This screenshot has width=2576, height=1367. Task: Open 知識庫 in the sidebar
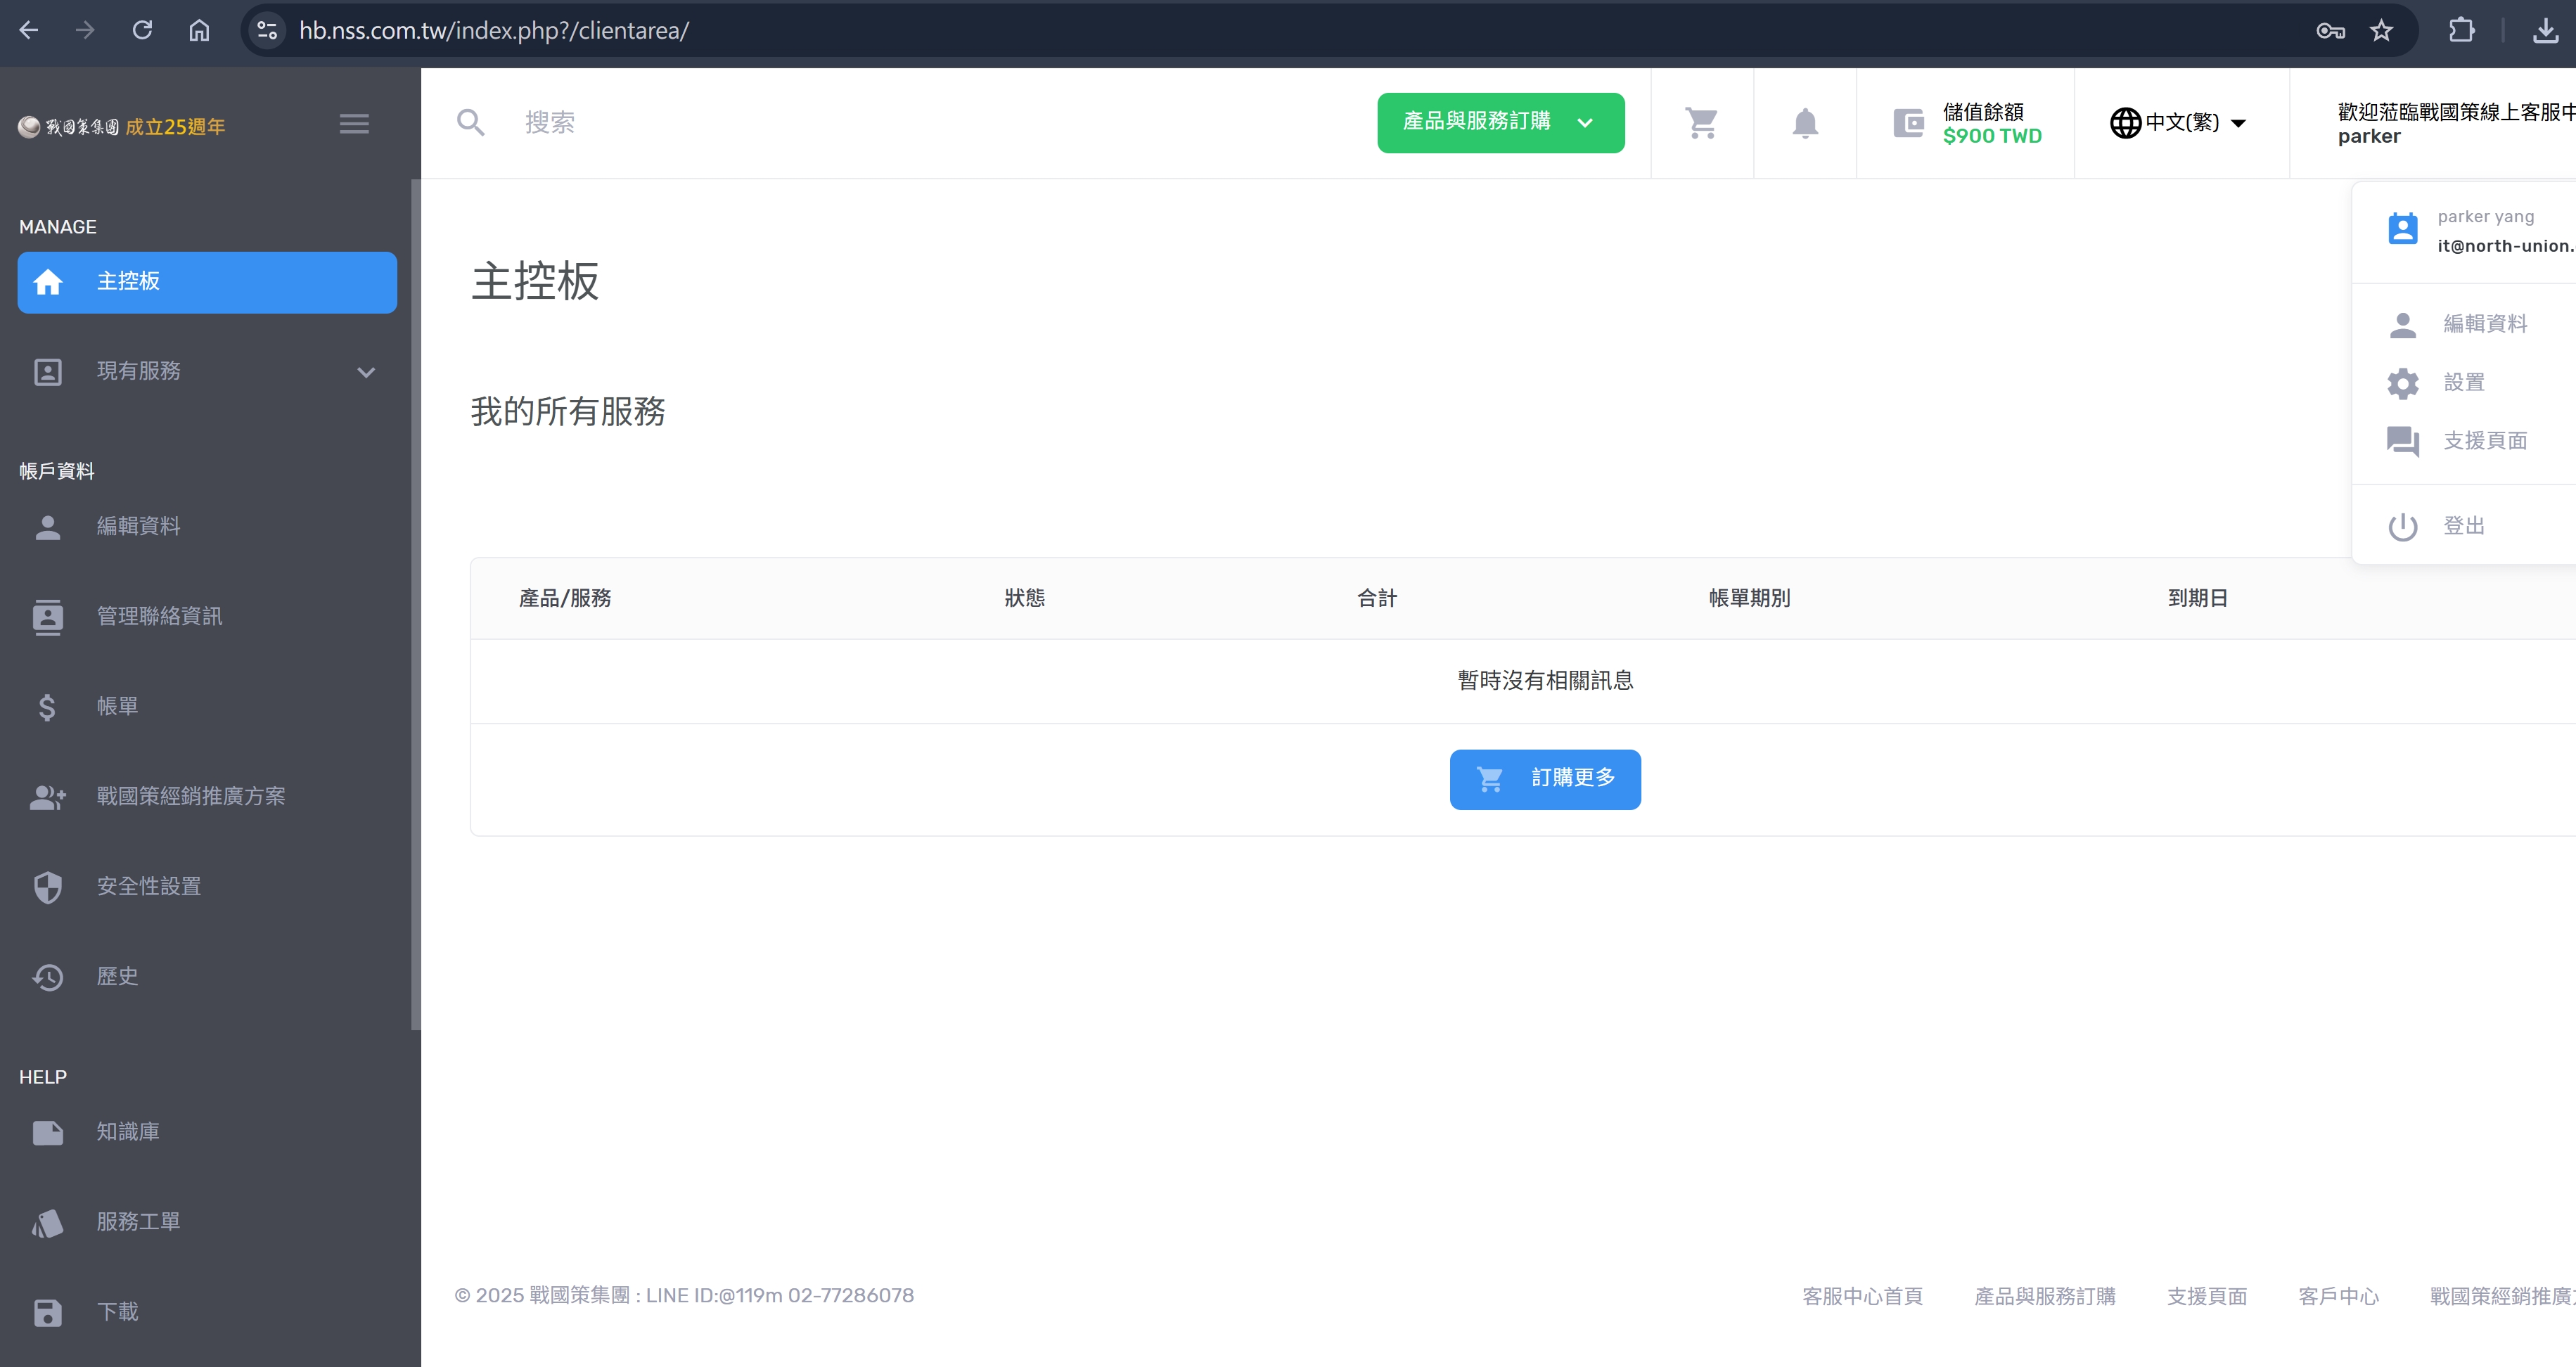[207, 1132]
